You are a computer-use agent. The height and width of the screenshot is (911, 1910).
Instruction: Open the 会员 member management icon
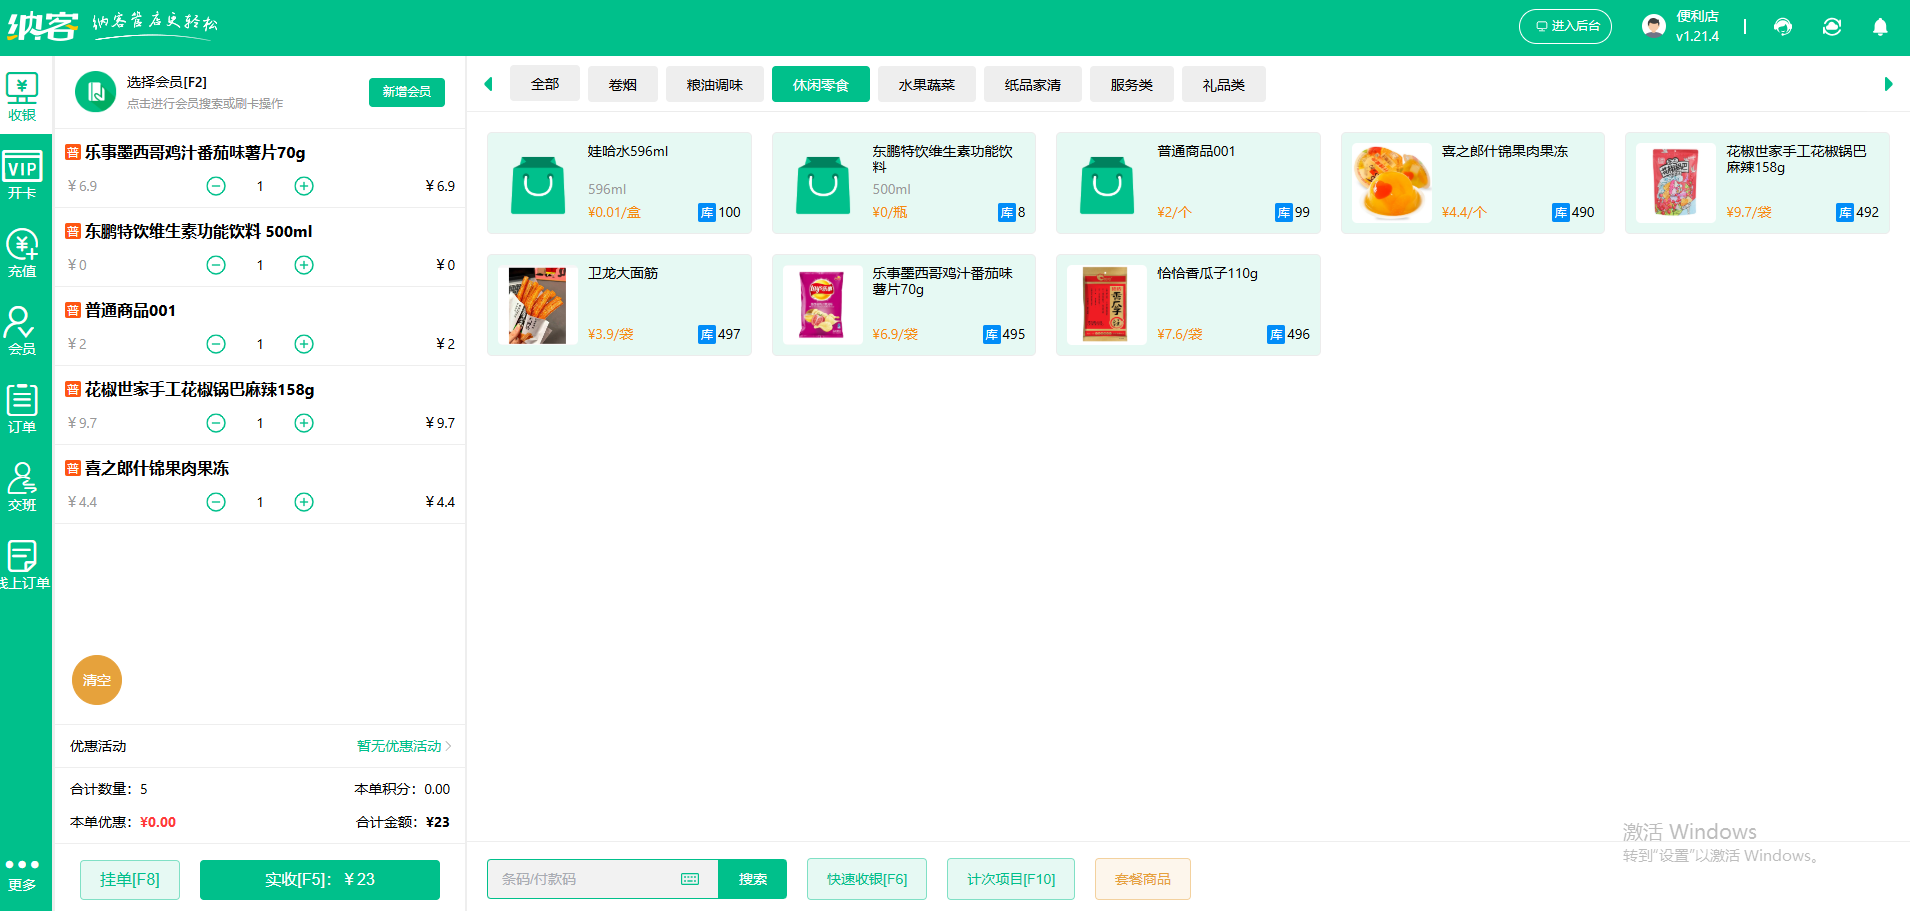(23, 330)
